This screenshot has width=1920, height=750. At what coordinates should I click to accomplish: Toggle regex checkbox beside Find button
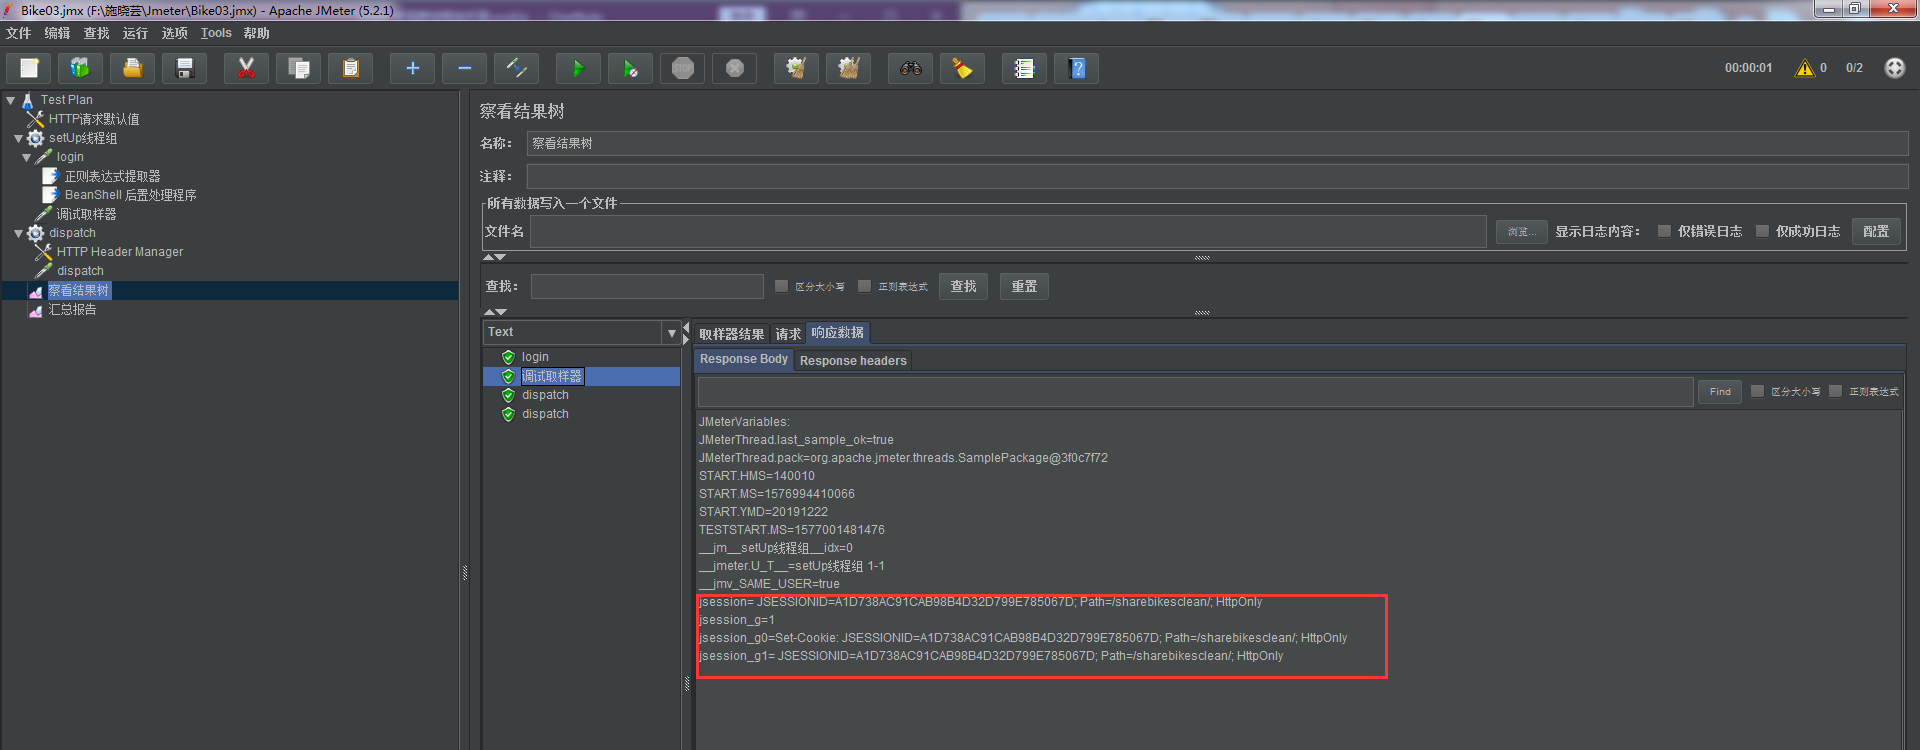tap(1835, 391)
